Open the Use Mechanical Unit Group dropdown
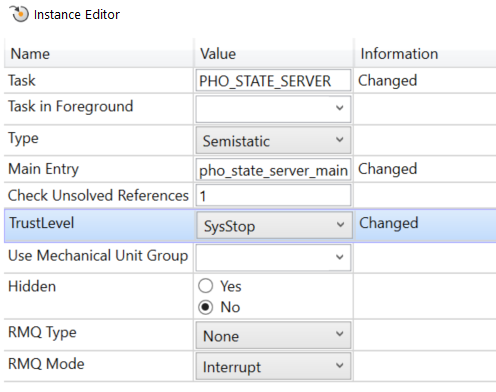 [x=273, y=257]
